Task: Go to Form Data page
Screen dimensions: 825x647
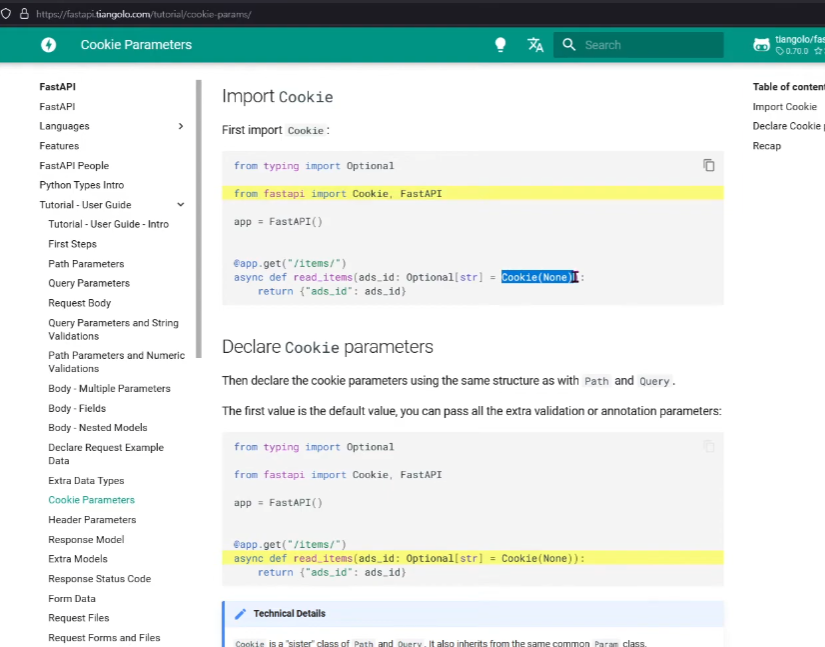Action: 72,599
